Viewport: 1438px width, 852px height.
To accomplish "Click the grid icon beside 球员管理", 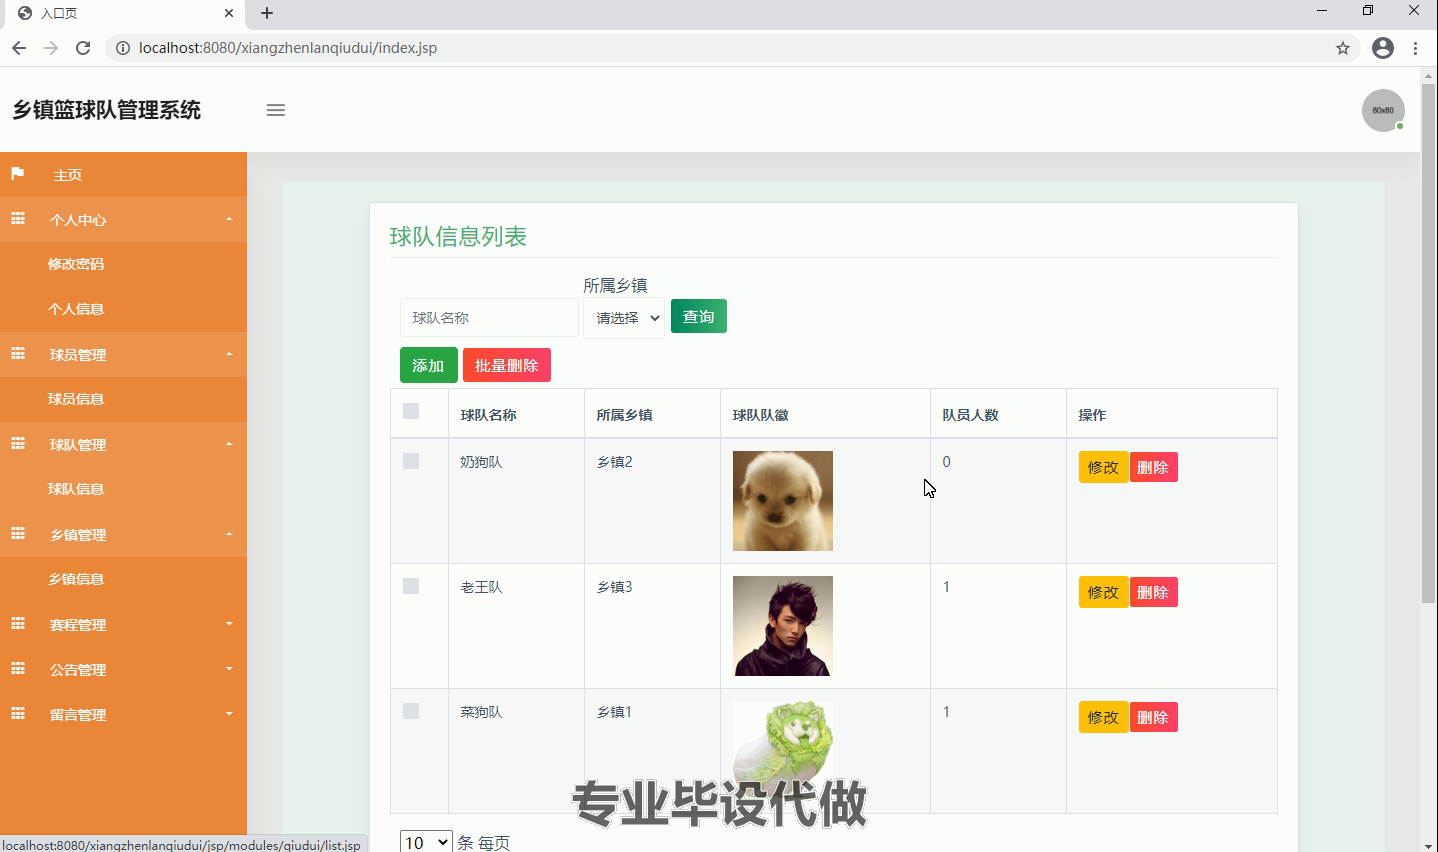I will (x=18, y=353).
